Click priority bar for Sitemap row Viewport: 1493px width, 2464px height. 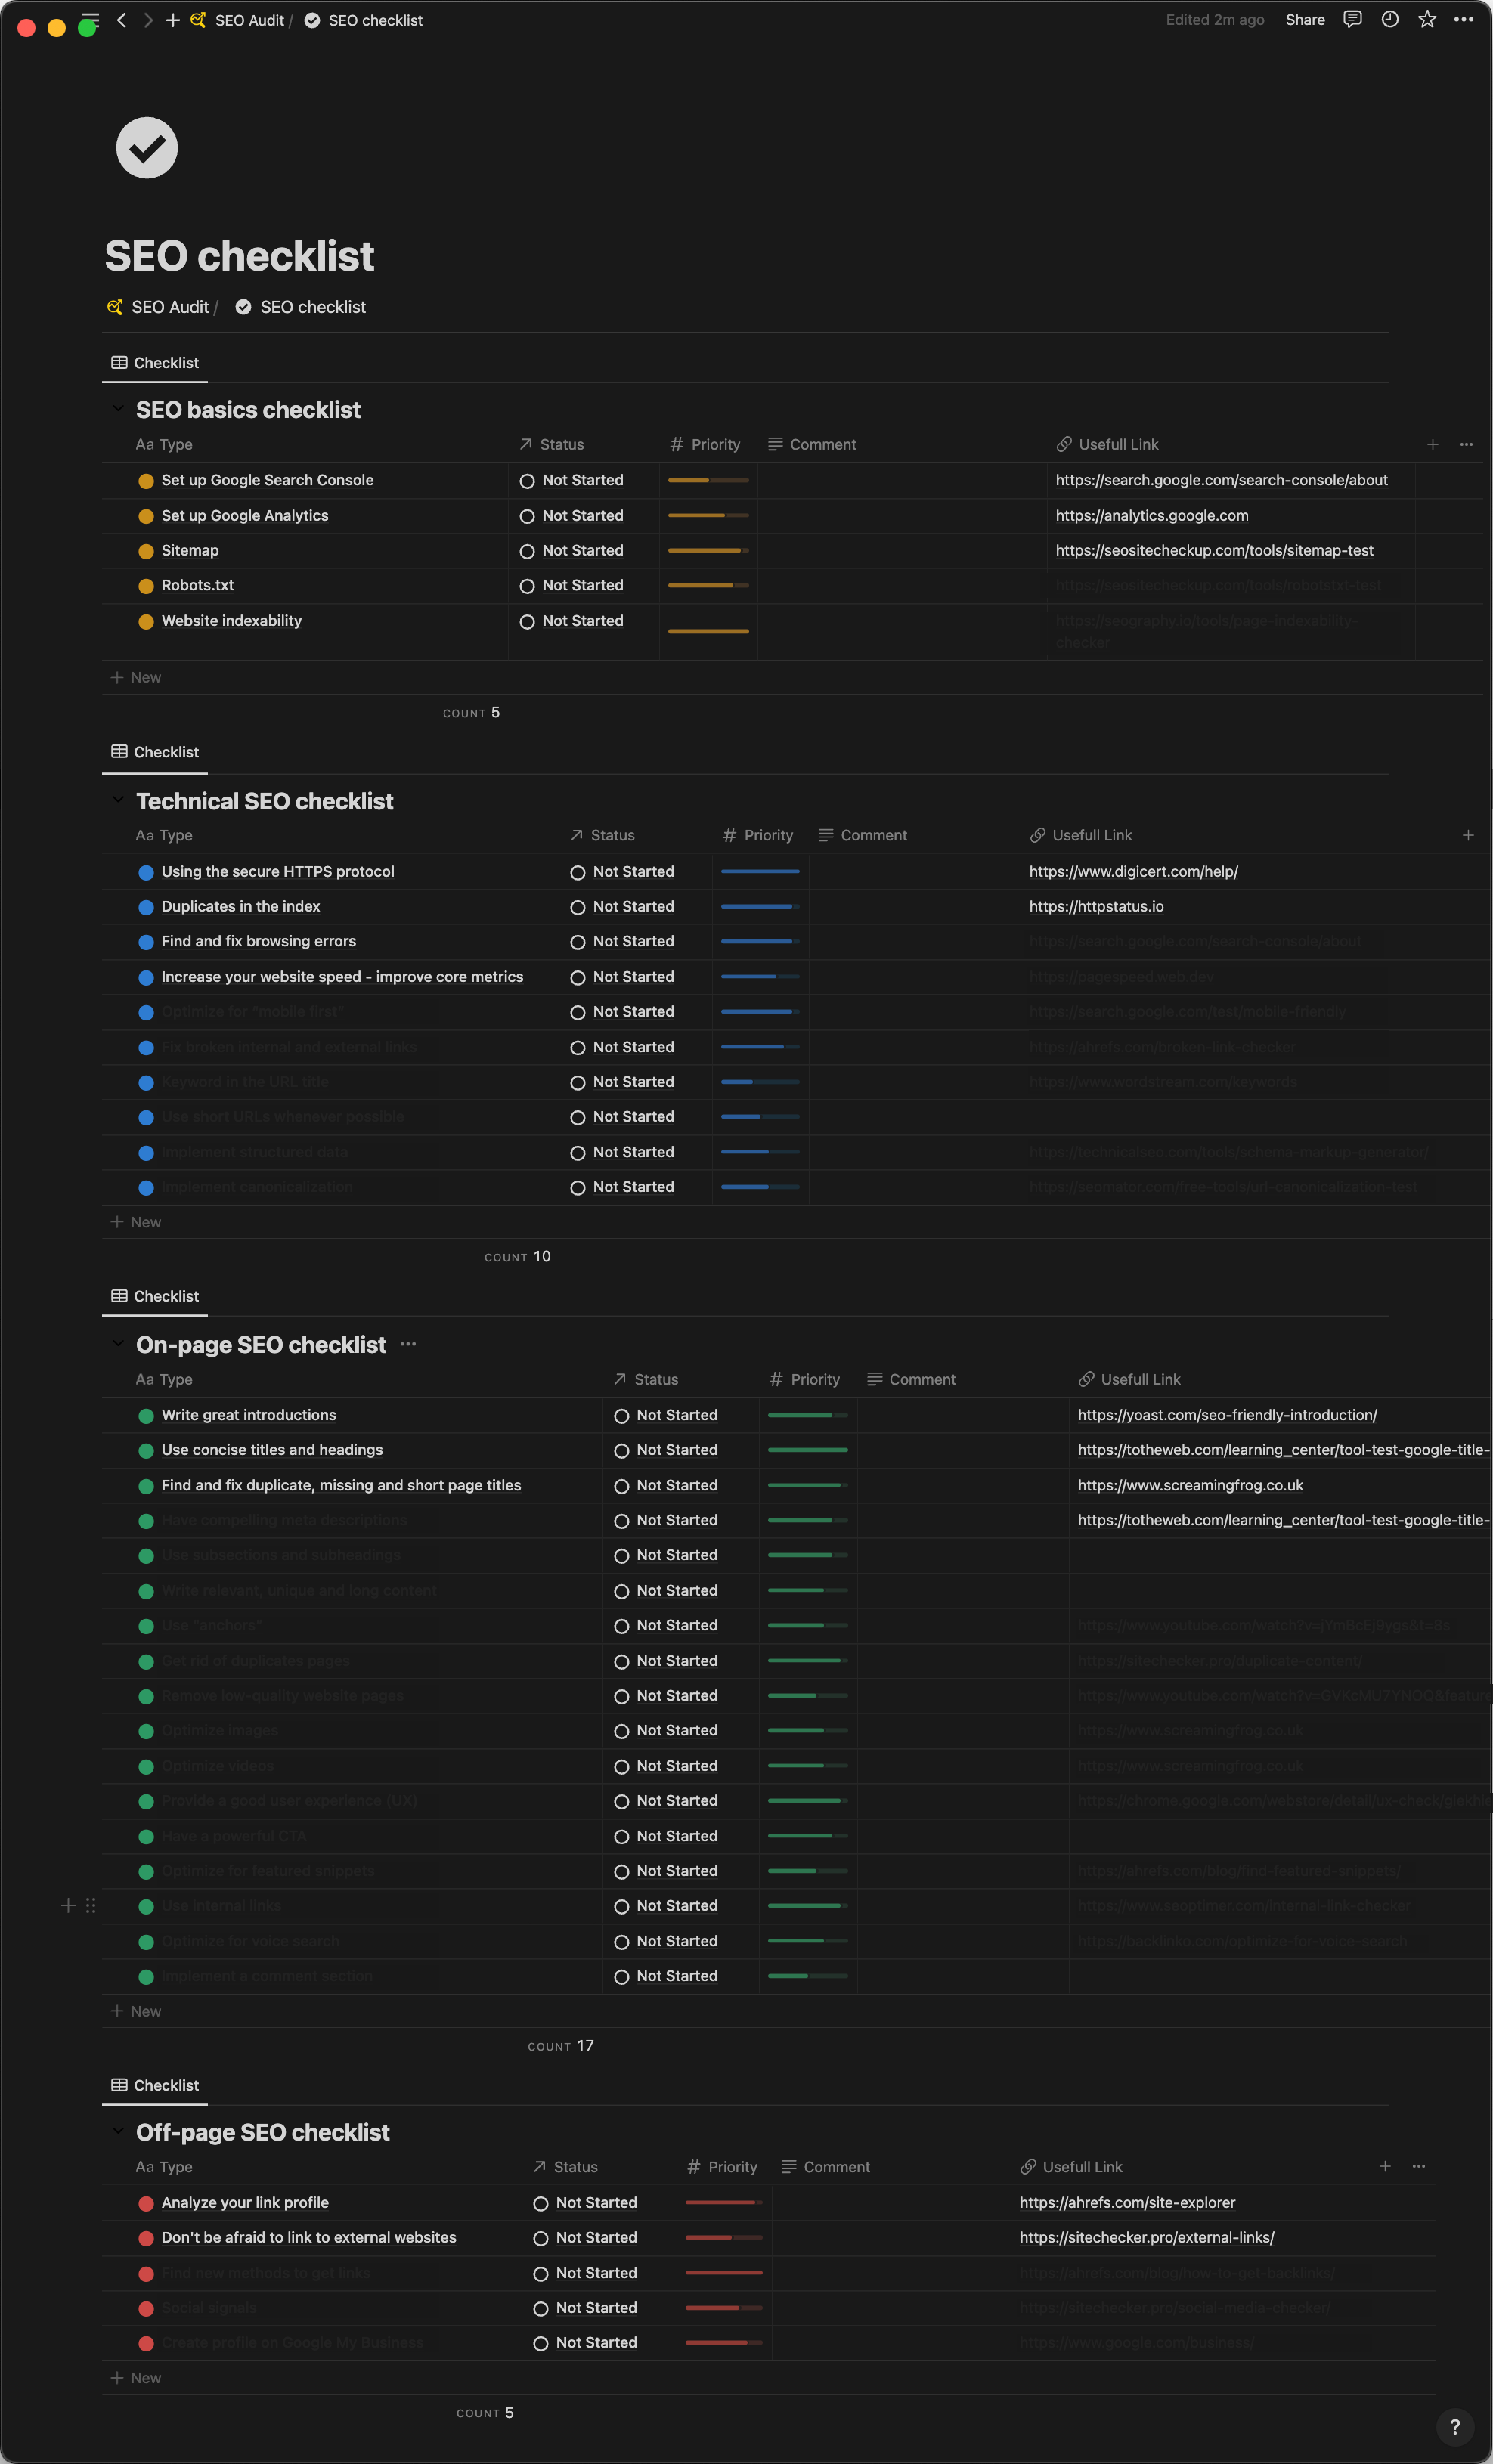point(707,551)
